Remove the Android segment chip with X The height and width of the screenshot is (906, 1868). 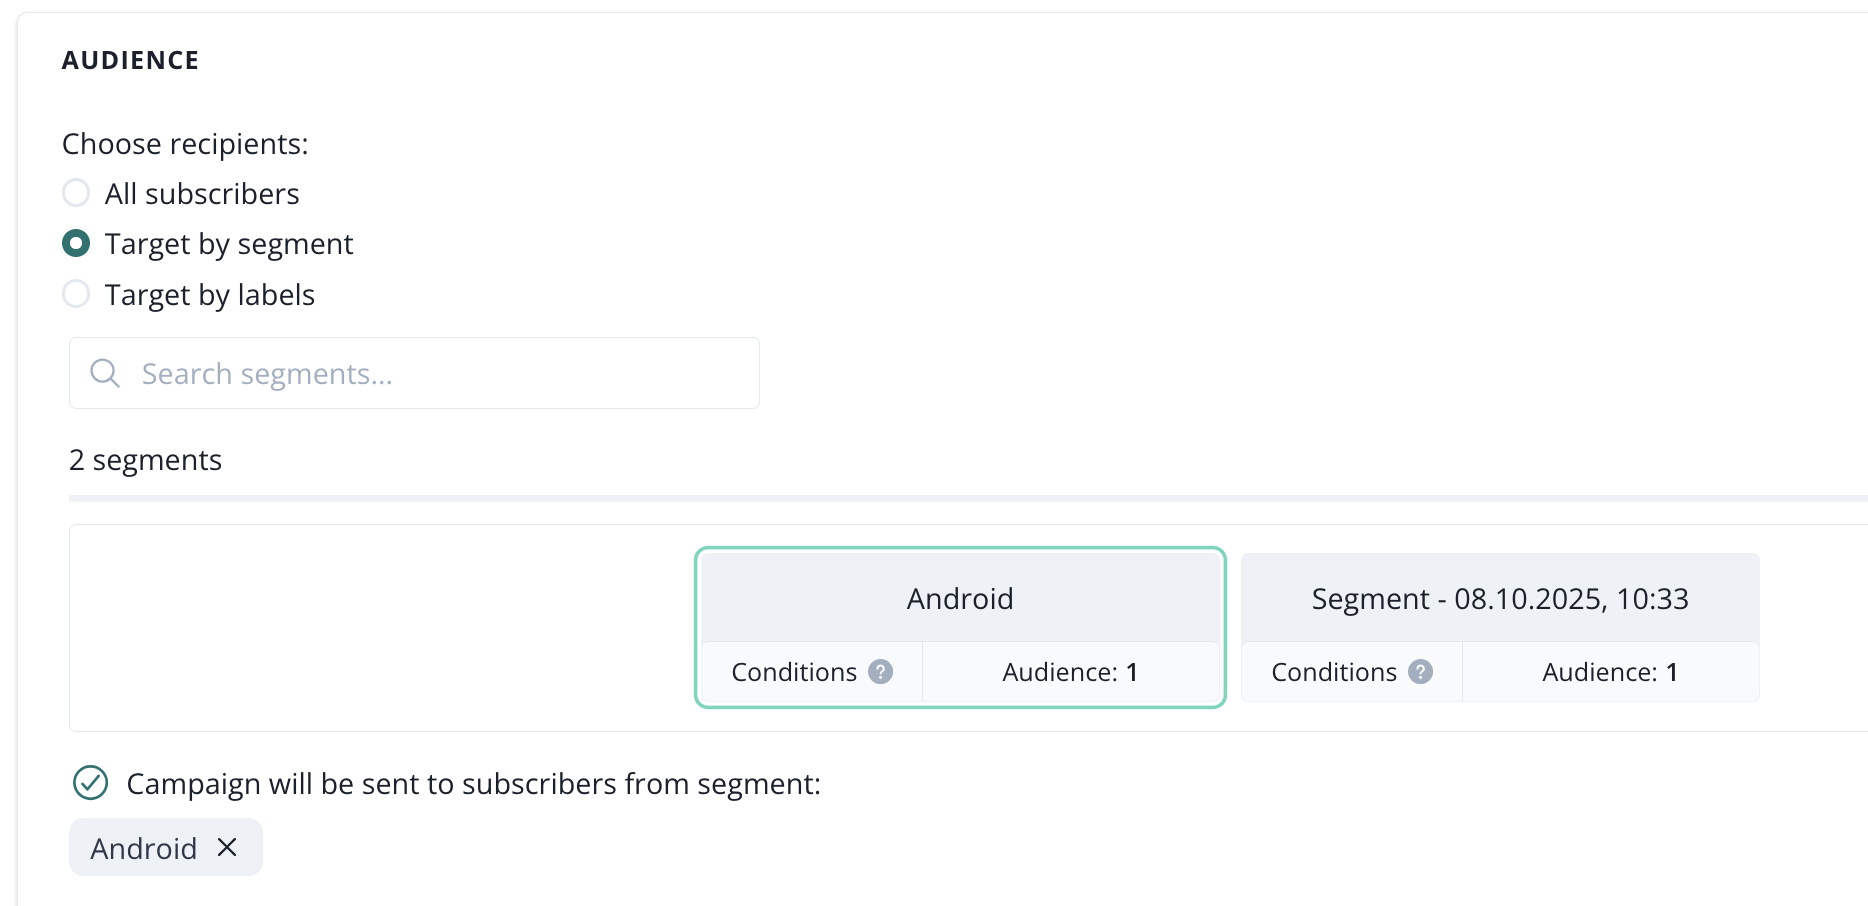tap(227, 847)
